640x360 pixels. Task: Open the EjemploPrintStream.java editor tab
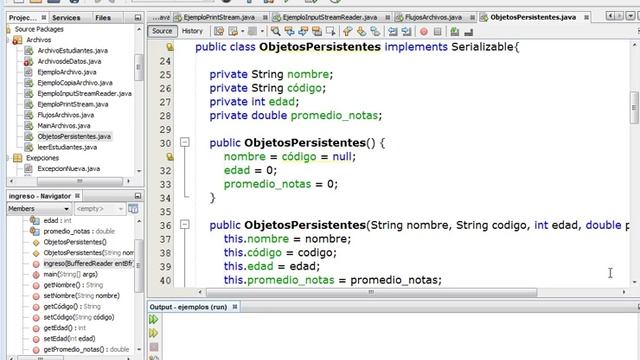pos(219,17)
